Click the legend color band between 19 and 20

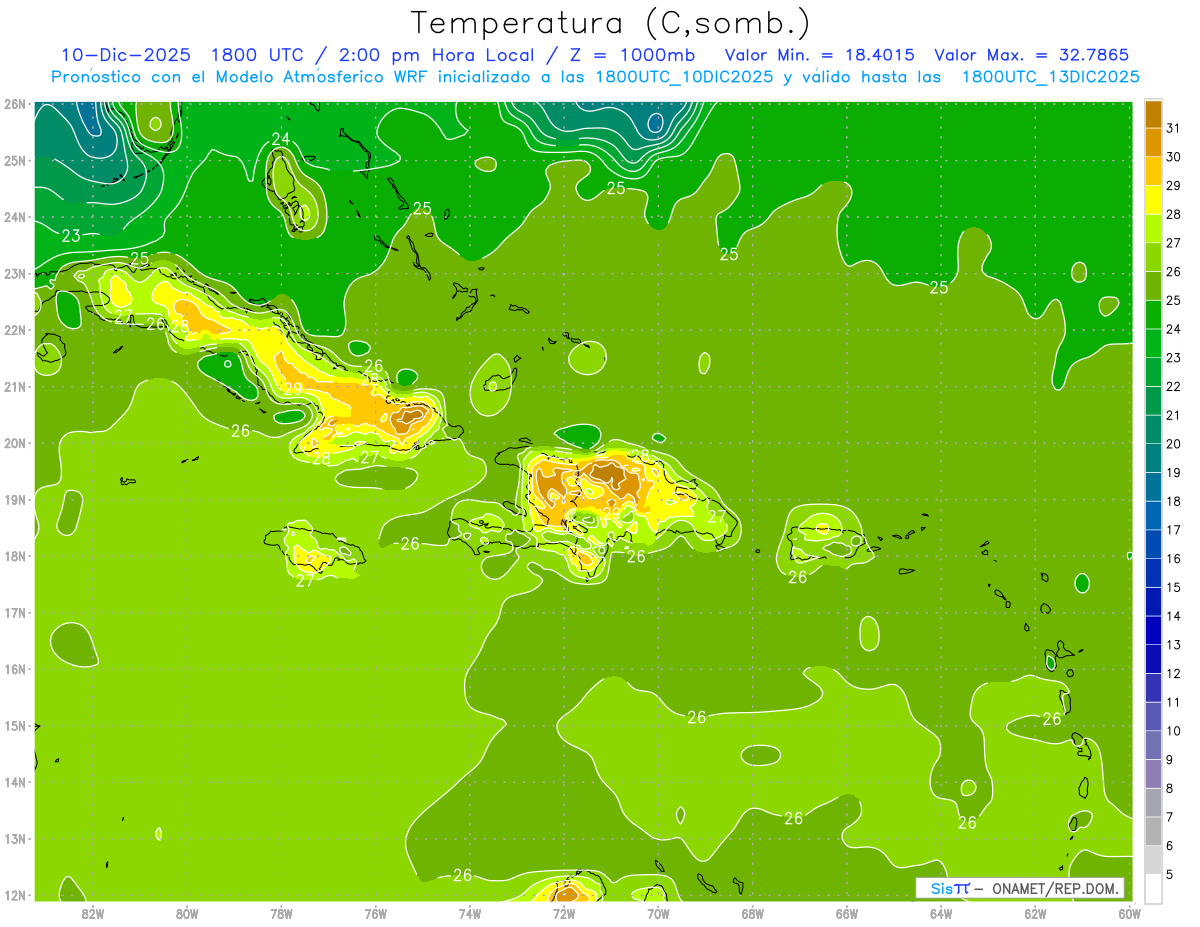(1153, 458)
